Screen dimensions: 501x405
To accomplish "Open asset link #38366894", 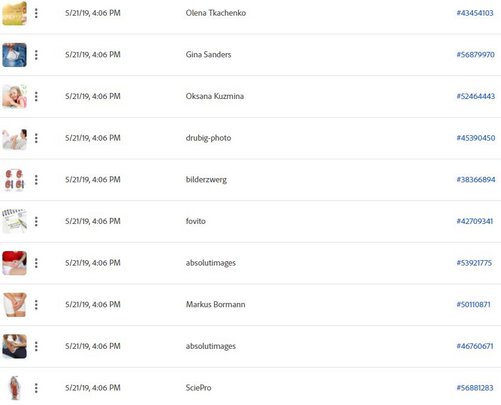I will pos(476,180).
